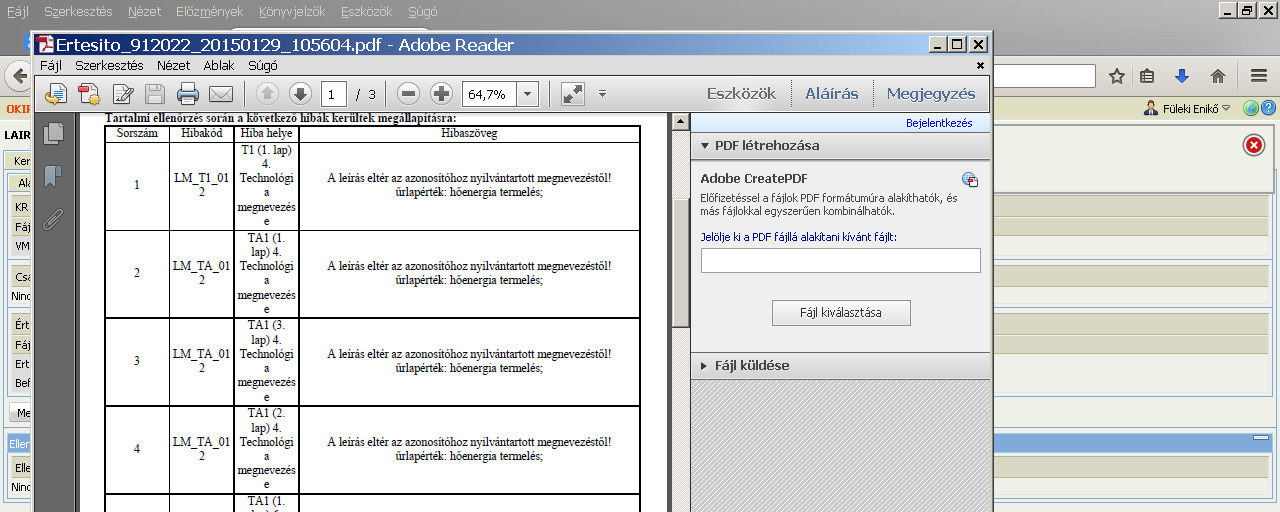Open the browser's Eszközök menu
The height and width of the screenshot is (512, 1280).
[x=368, y=12]
